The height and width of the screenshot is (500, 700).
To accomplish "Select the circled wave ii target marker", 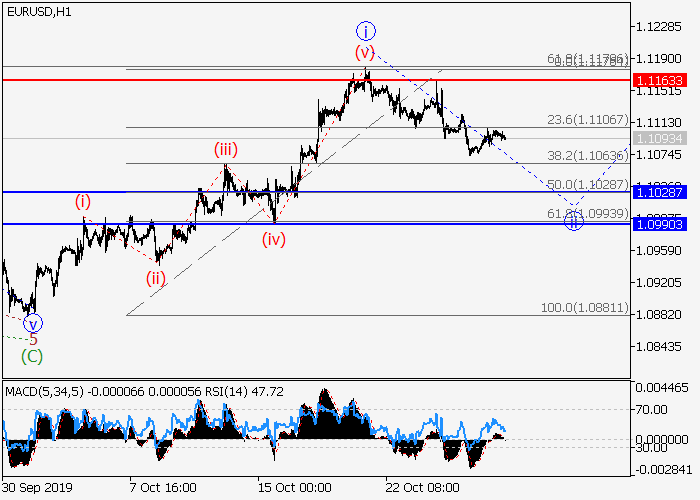I will [574, 221].
